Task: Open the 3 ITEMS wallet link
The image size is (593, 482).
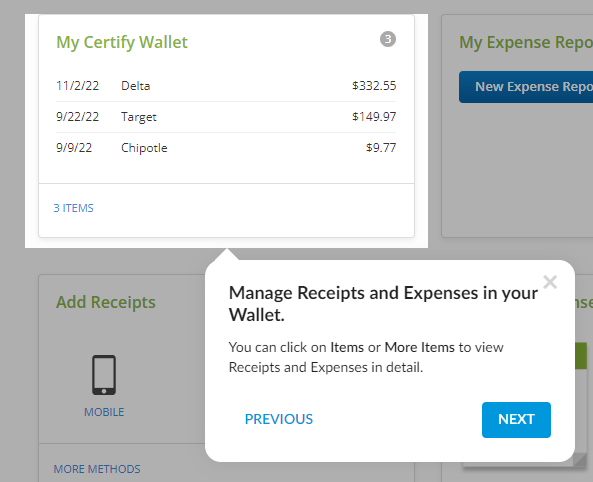Action: point(73,208)
